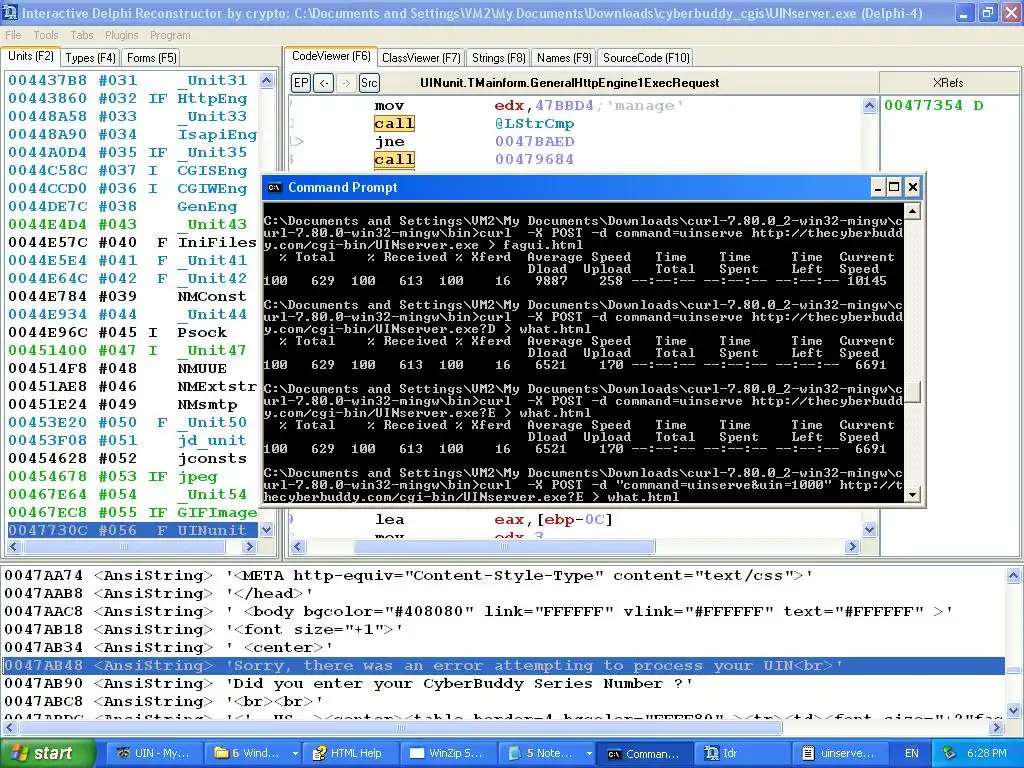Open UIN - My... taskbar button
The height and width of the screenshot is (768, 1024).
[153, 753]
